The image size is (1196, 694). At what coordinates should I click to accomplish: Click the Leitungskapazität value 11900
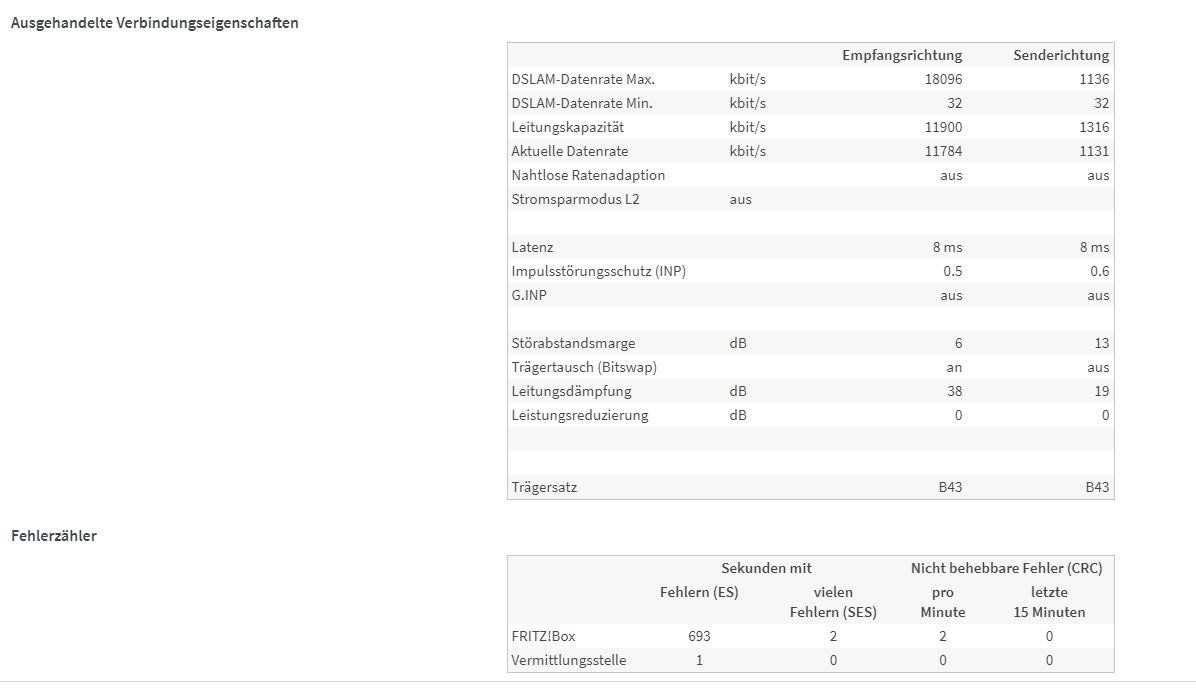coord(944,127)
